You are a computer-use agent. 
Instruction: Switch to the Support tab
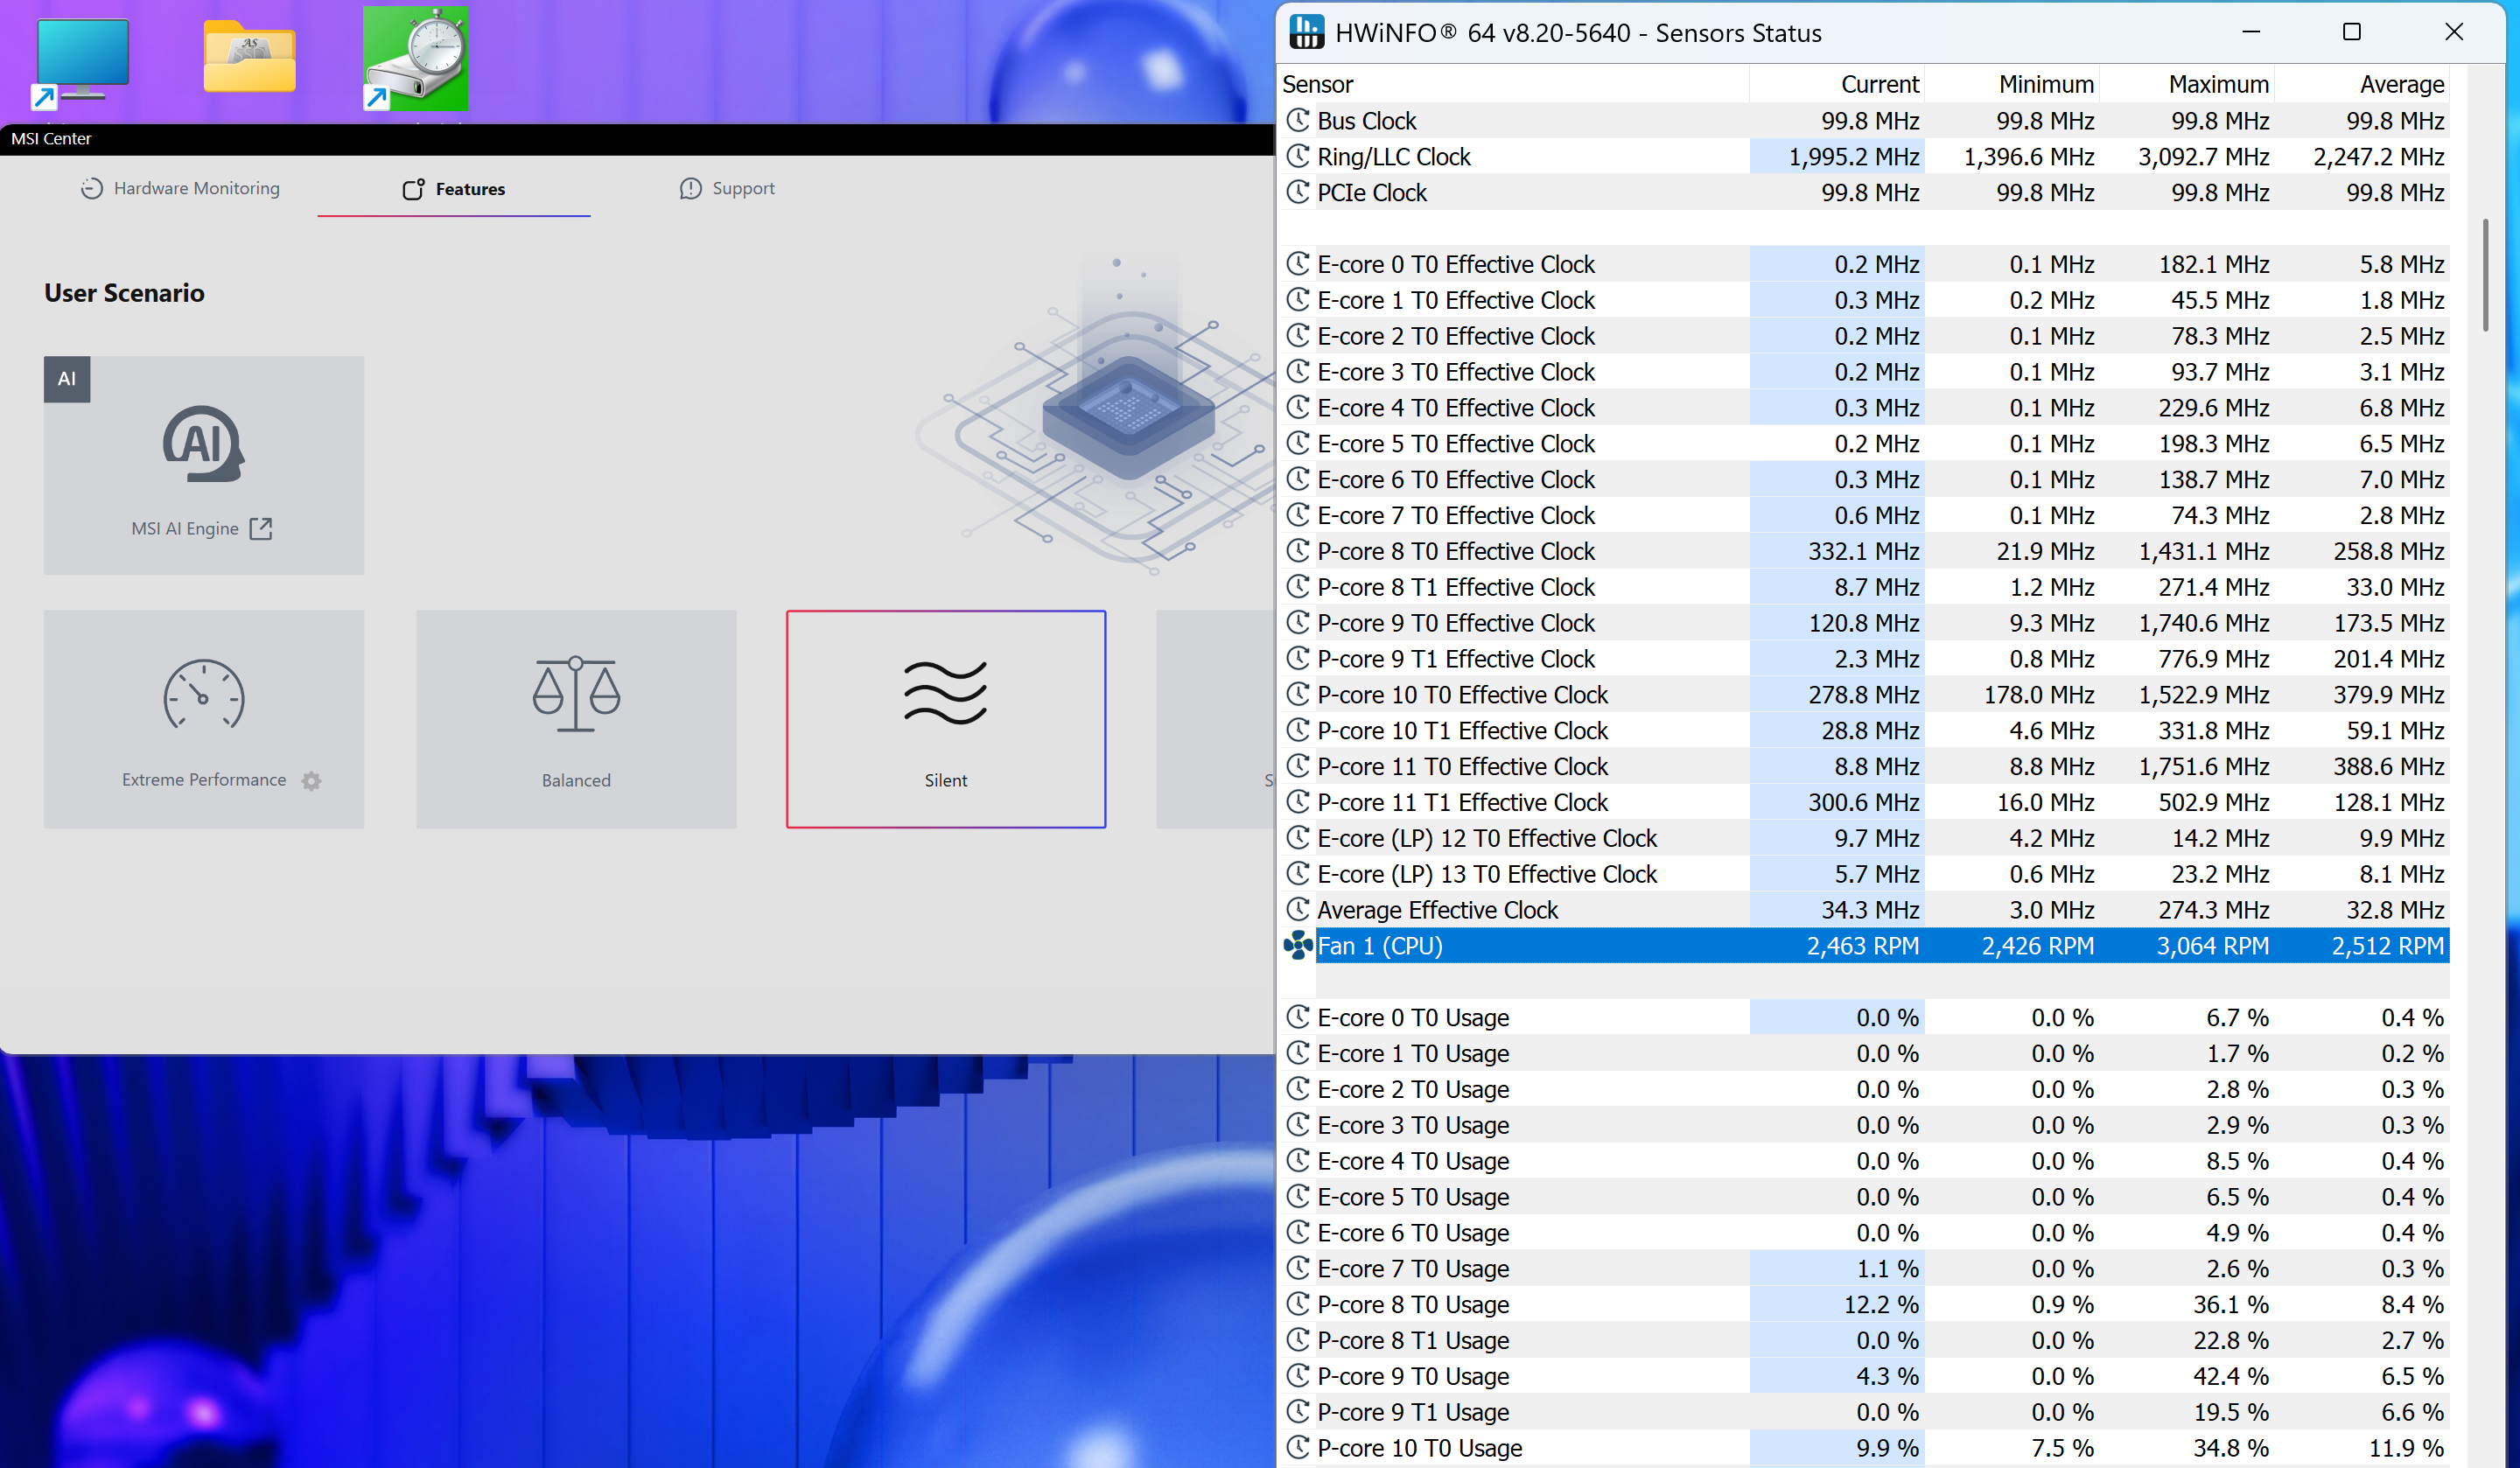727,188
